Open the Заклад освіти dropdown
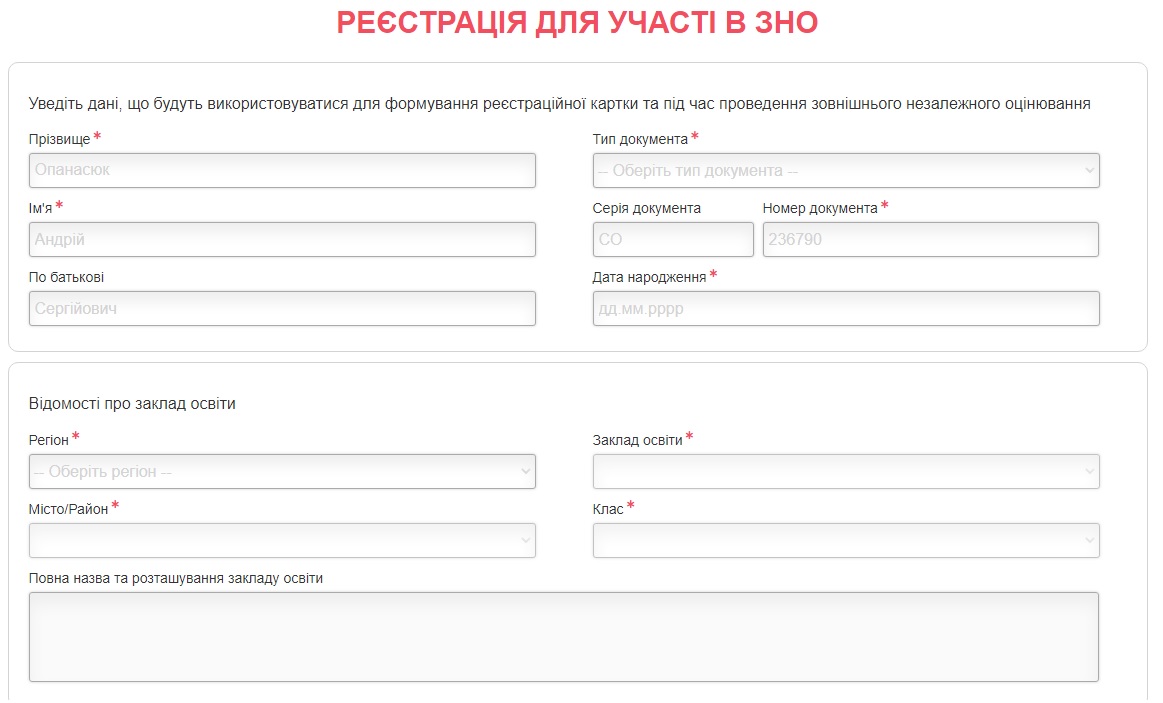1163x703 pixels. [843, 471]
